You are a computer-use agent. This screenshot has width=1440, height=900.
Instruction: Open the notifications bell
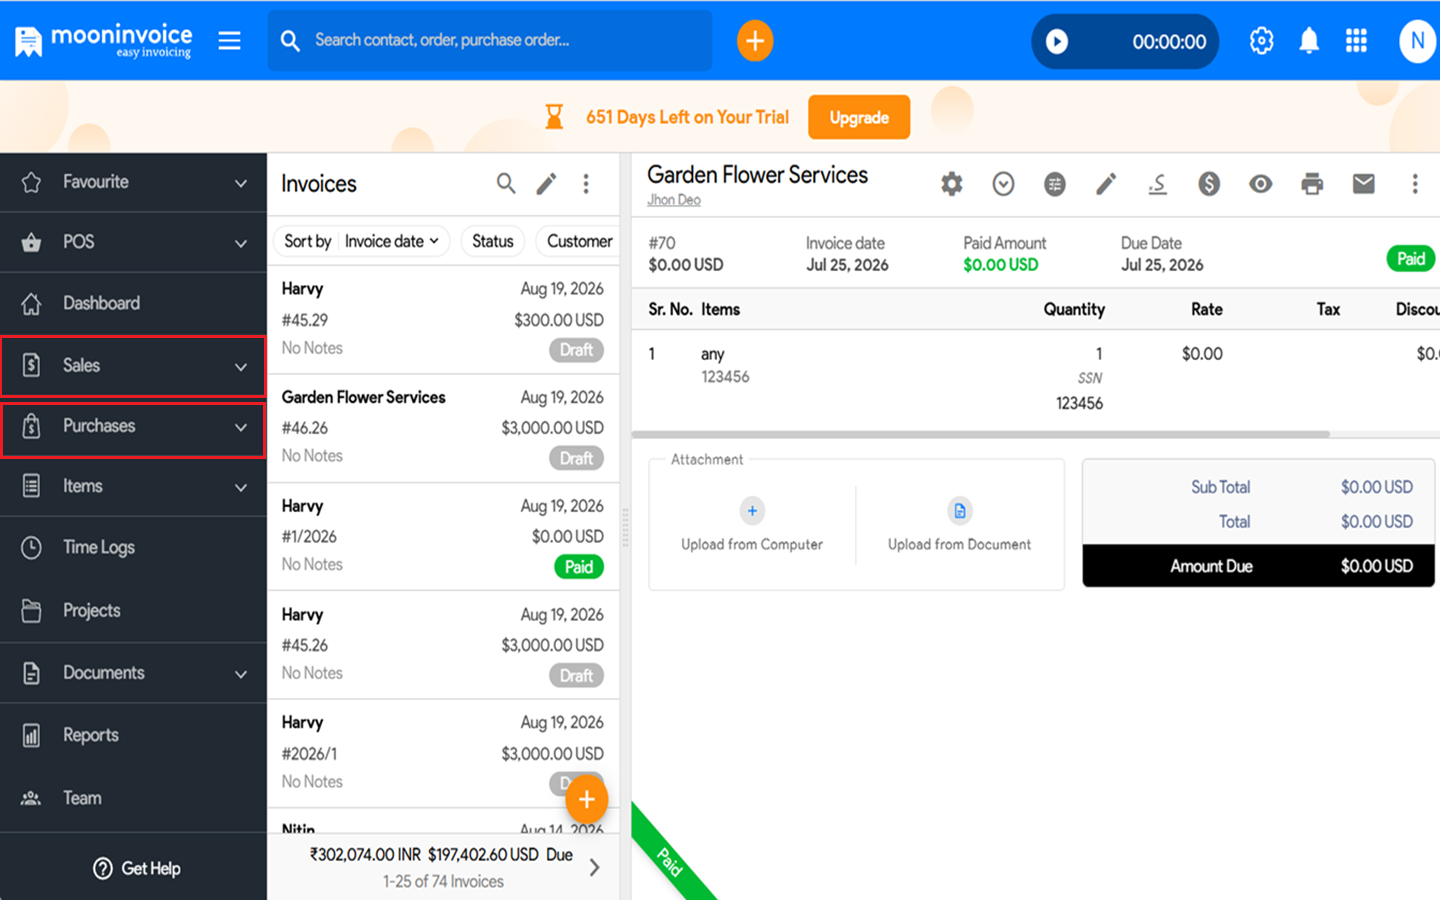1309,41
